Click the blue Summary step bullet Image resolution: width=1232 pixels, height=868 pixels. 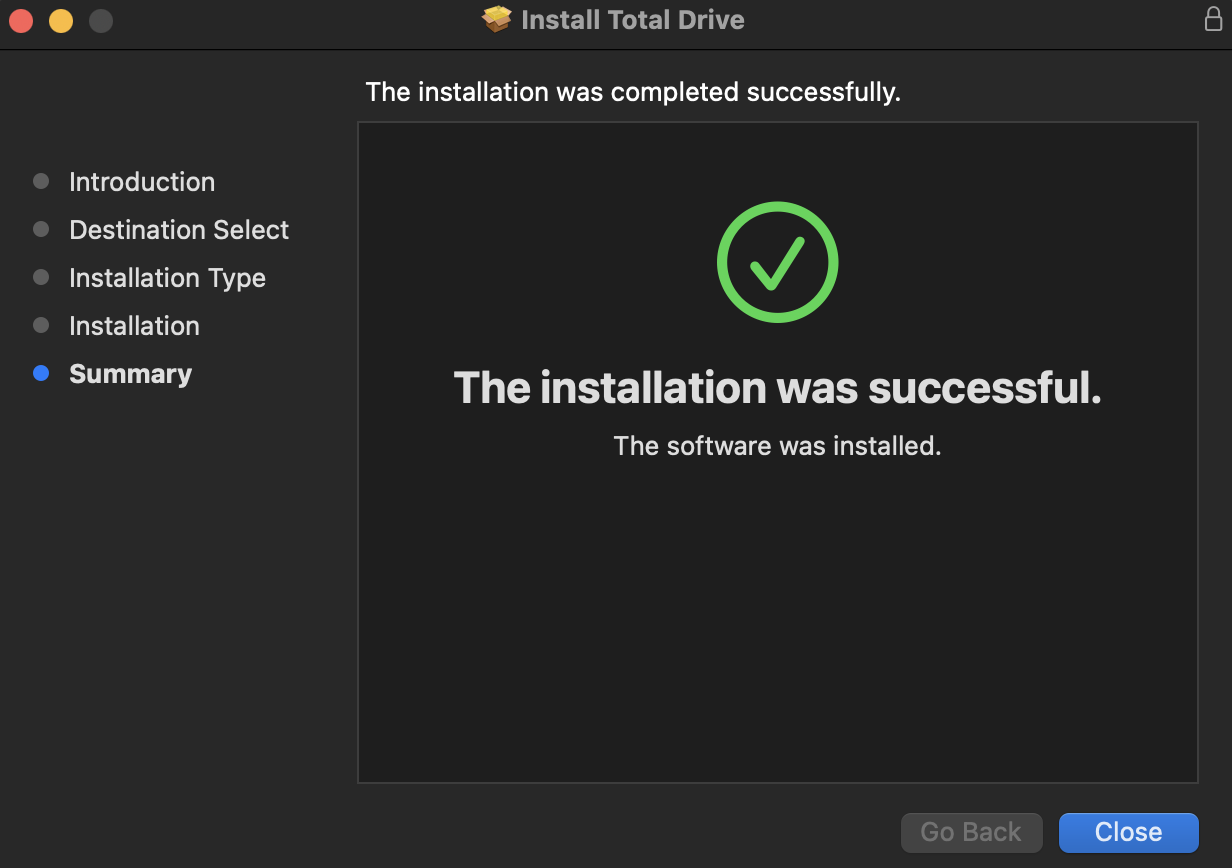point(41,373)
